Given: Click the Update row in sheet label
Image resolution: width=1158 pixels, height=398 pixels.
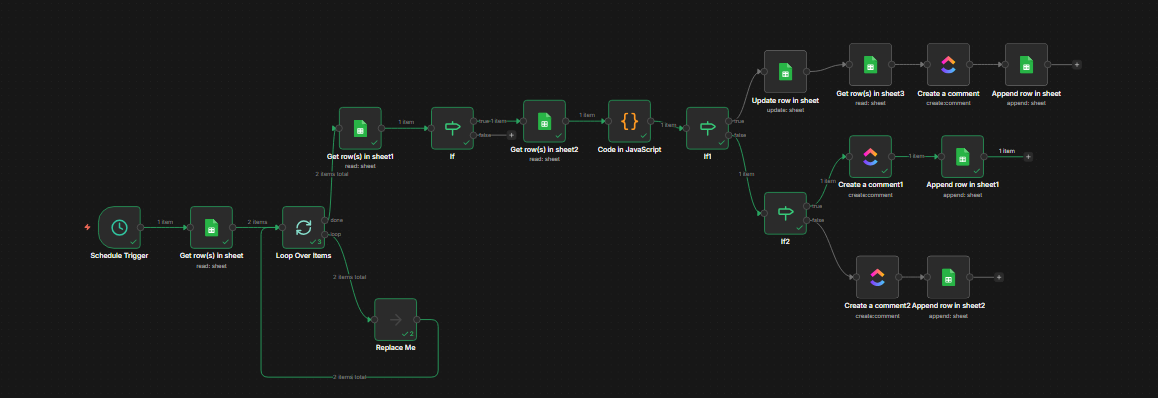Looking at the screenshot, I should (785, 100).
